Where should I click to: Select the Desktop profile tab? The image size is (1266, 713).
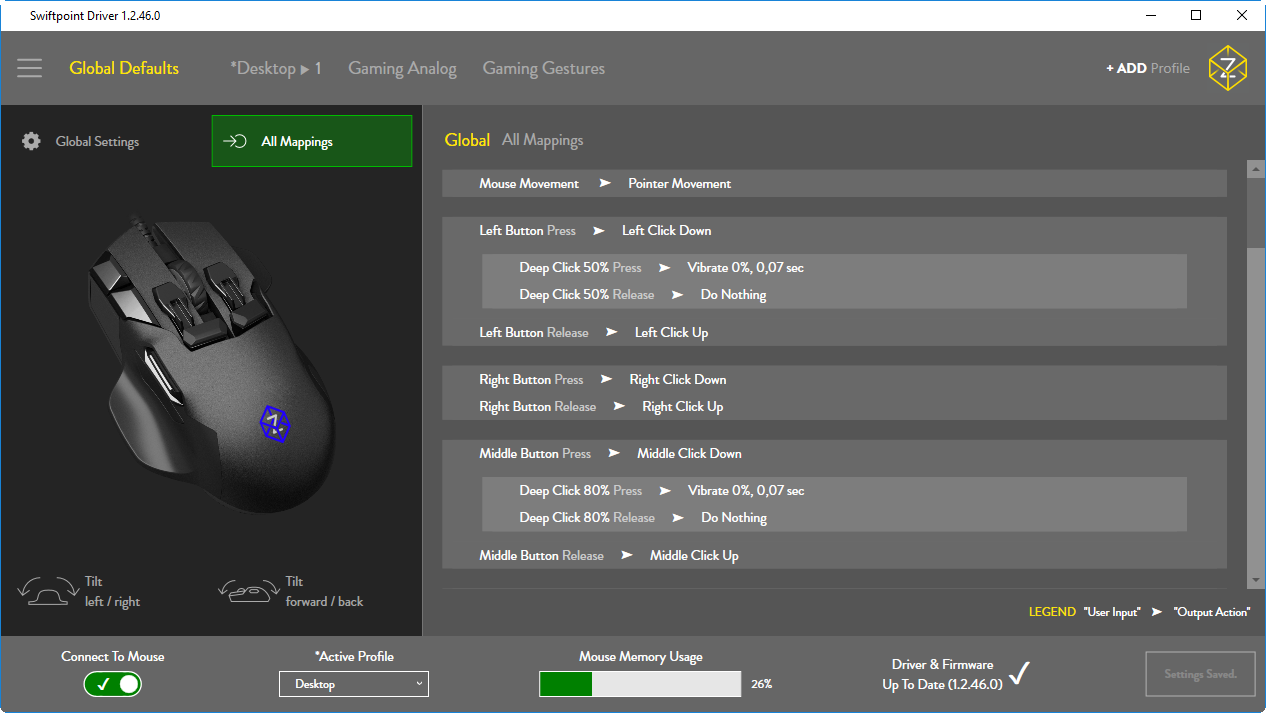[276, 69]
